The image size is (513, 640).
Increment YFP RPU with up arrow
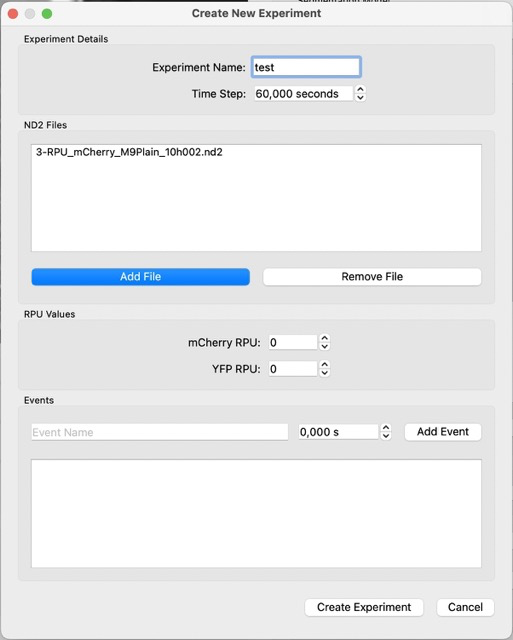(x=324, y=364)
